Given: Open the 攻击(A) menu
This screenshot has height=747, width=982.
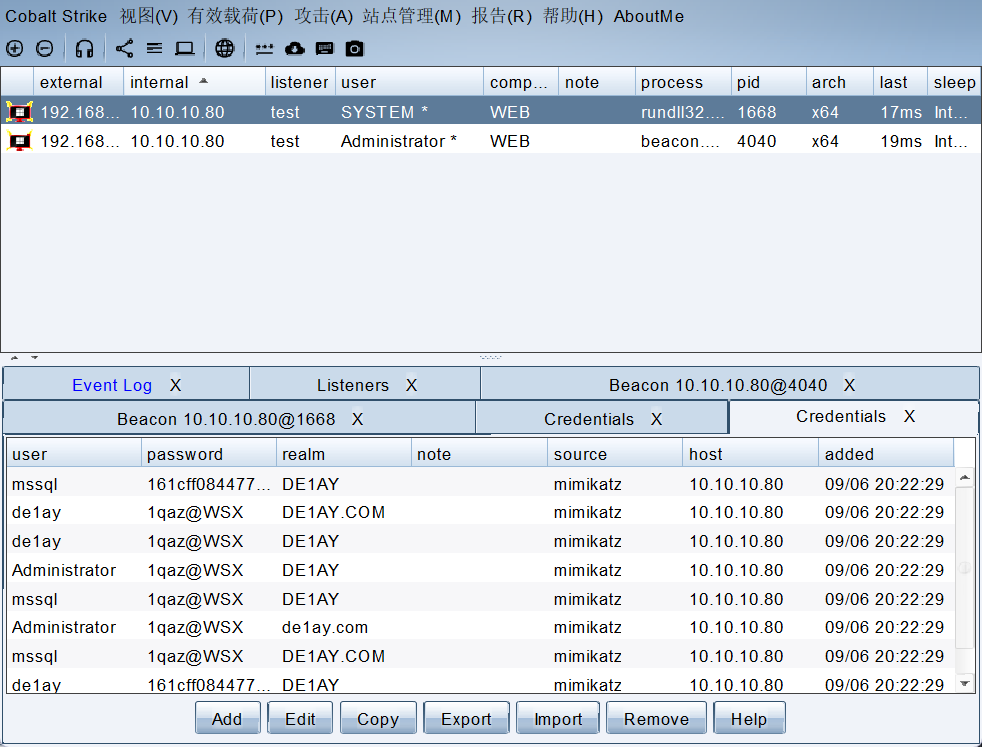Looking at the screenshot, I should (323, 16).
